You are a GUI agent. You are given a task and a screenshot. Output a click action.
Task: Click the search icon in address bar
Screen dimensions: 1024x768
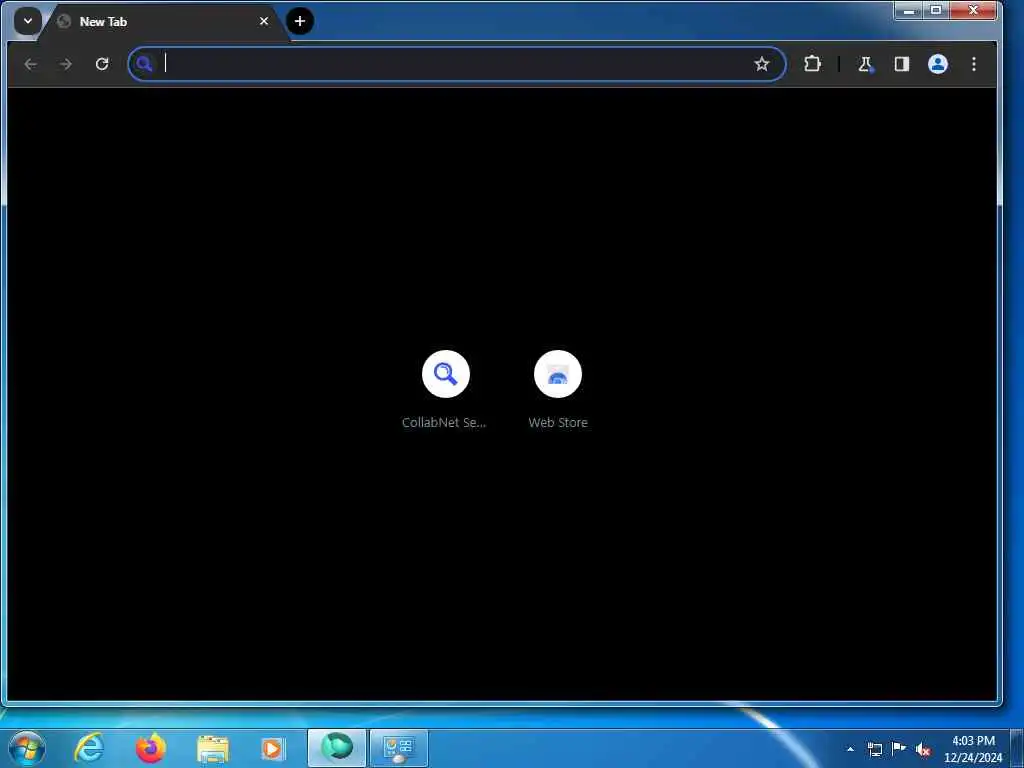(144, 64)
